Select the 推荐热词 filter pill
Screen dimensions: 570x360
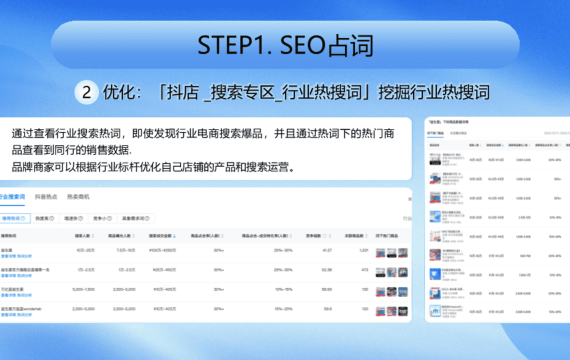14,218
